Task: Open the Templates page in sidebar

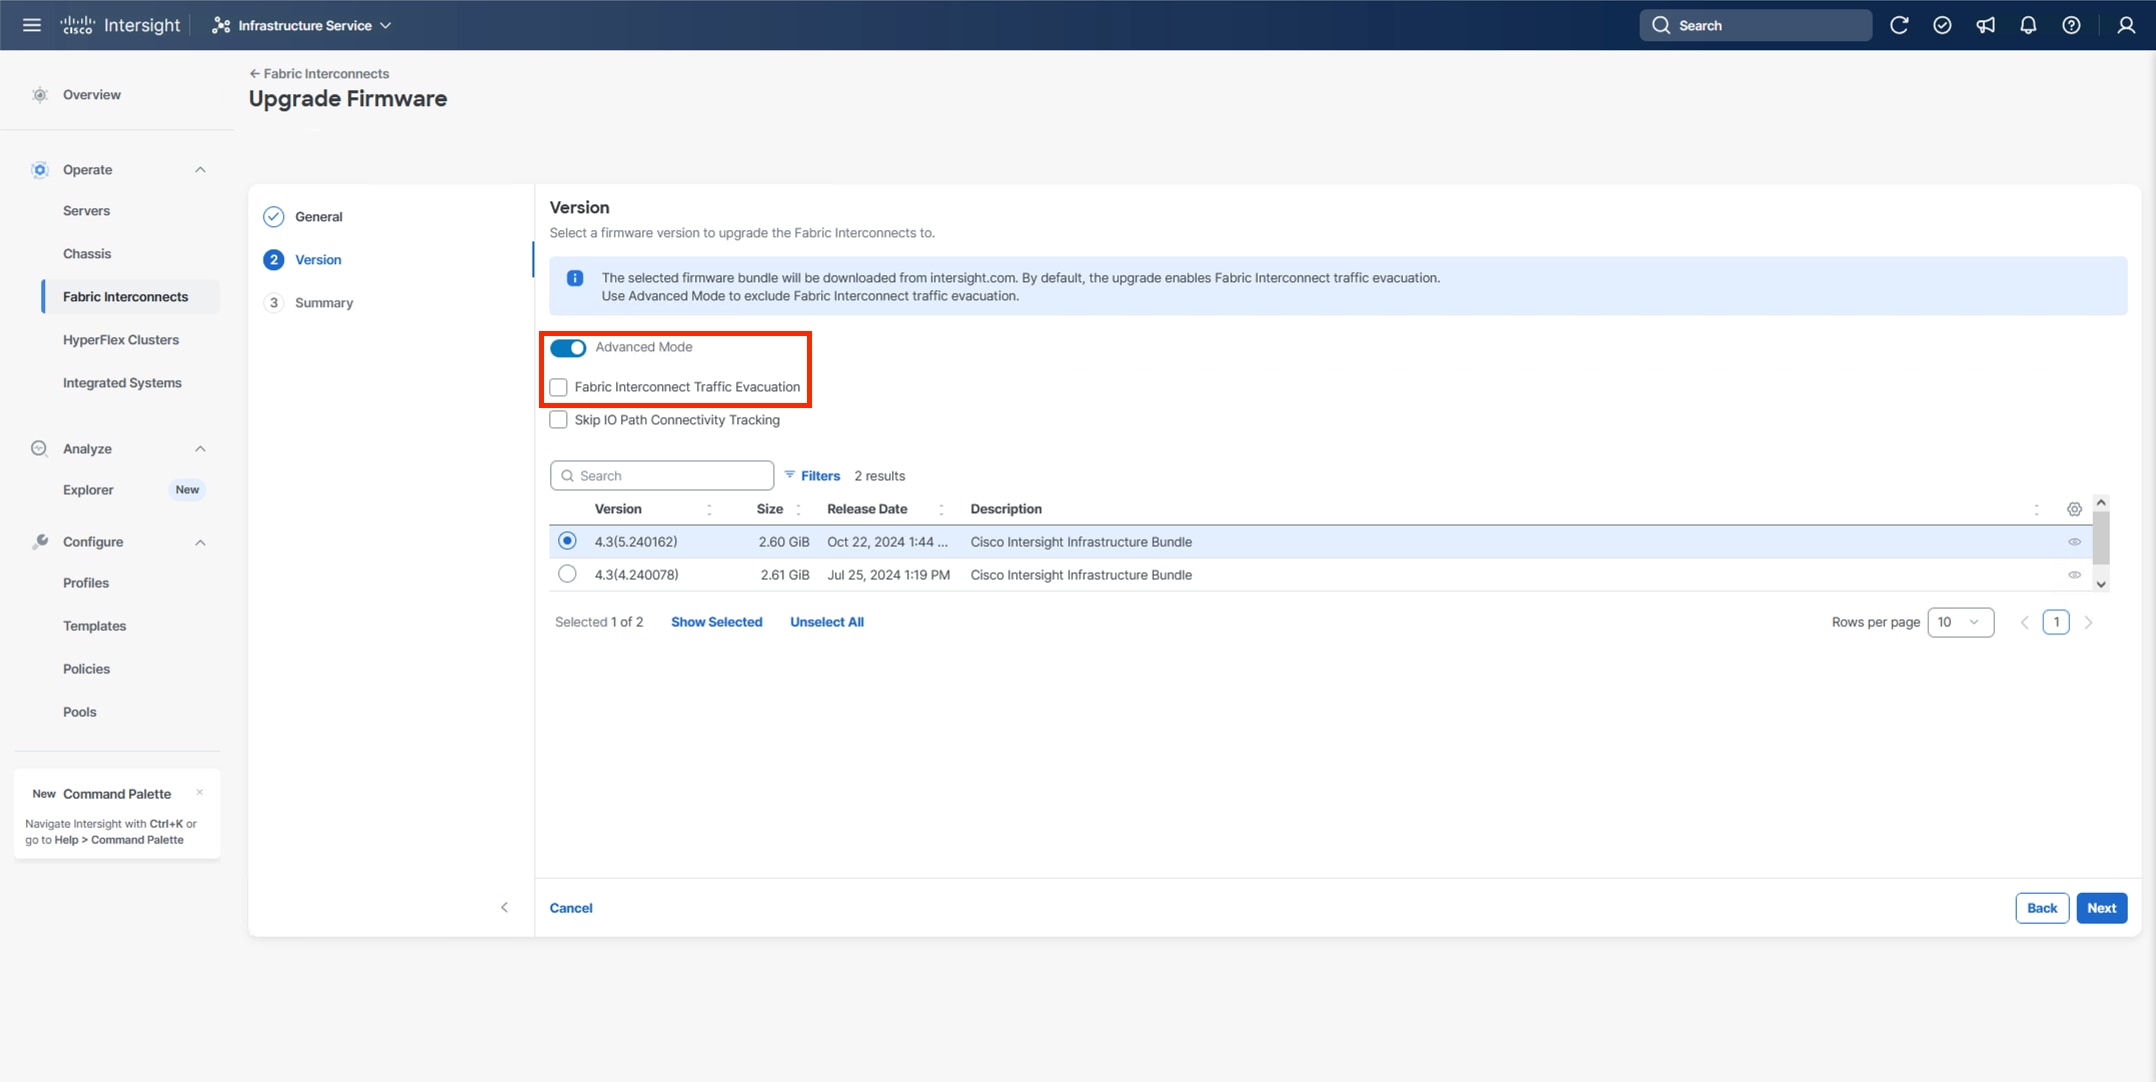Action: point(94,625)
